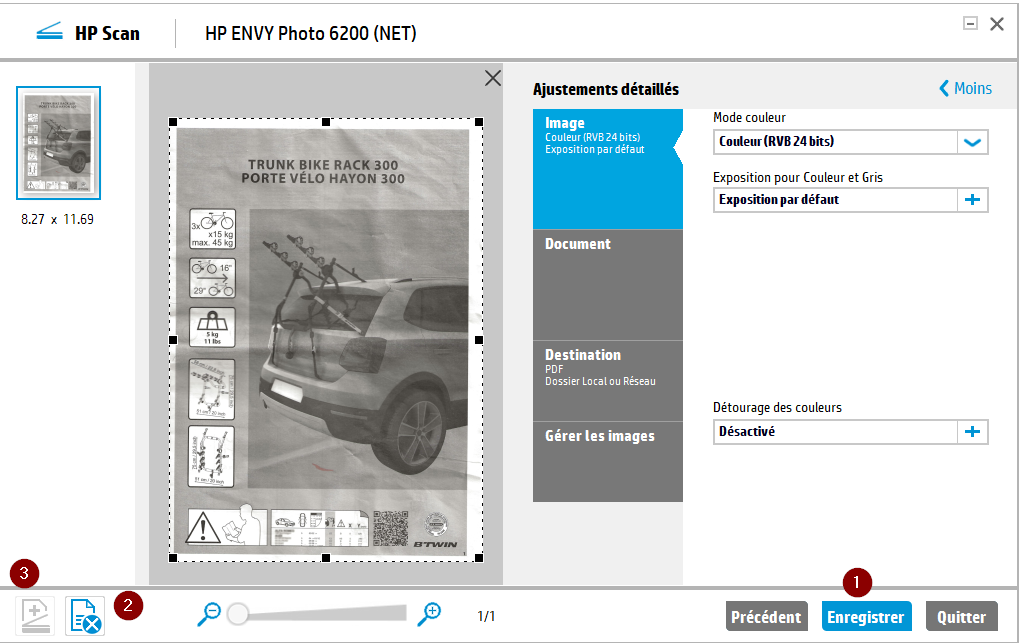Expand Détourage des couleurs Désactivé plus

click(972, 432)
